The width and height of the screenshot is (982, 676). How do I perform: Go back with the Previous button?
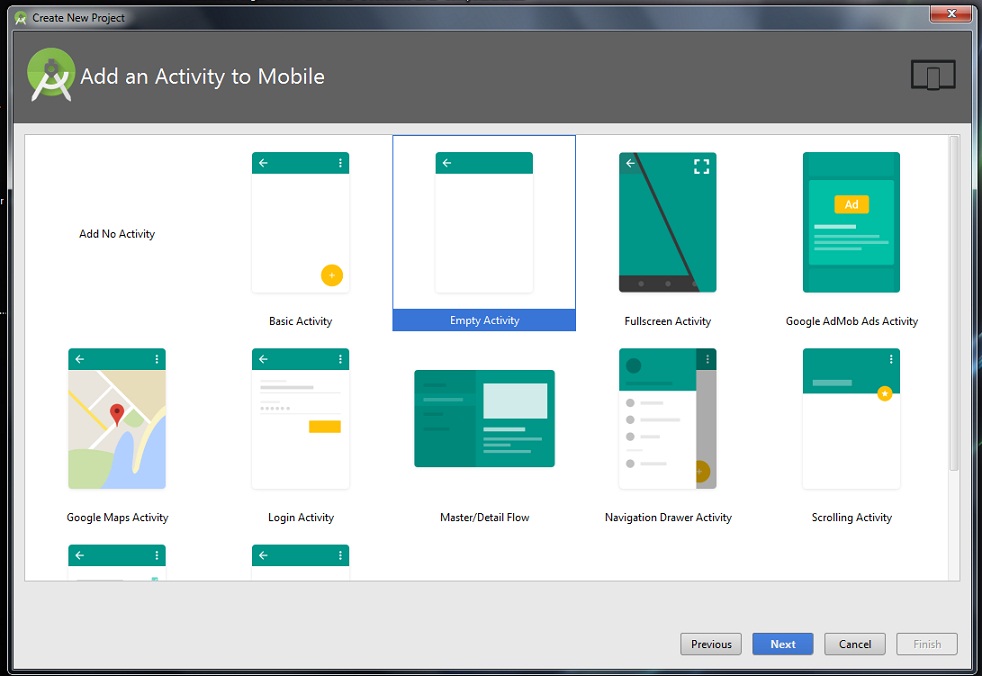click(x=711, y=644)
